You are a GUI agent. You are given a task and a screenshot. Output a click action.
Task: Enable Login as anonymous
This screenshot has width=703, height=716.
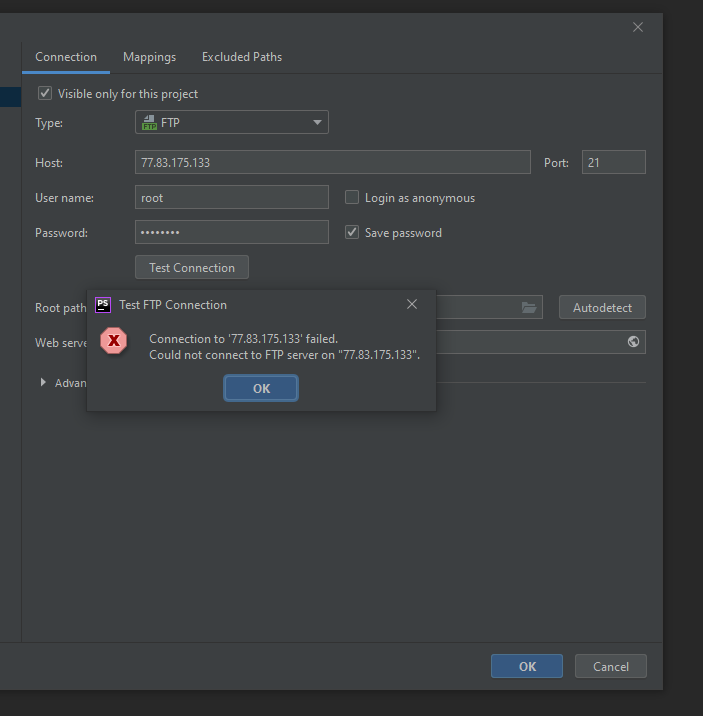(x=352, y=198)
